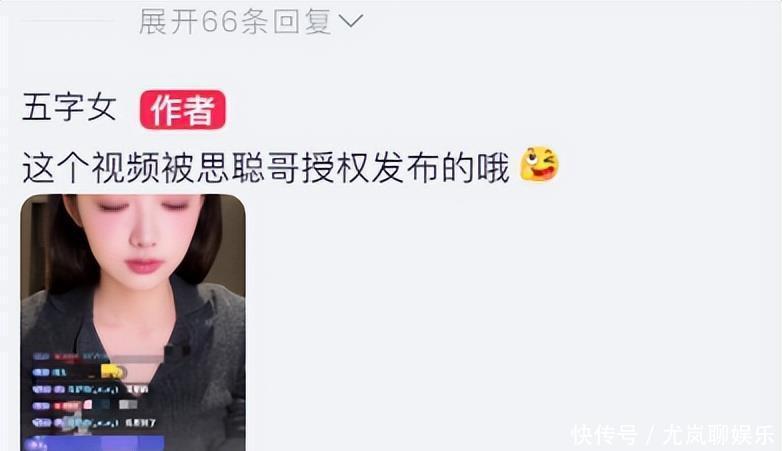
Task: Open the 展开66条回复 replies link
Action: pyautogui.click(x=251, y=21)
